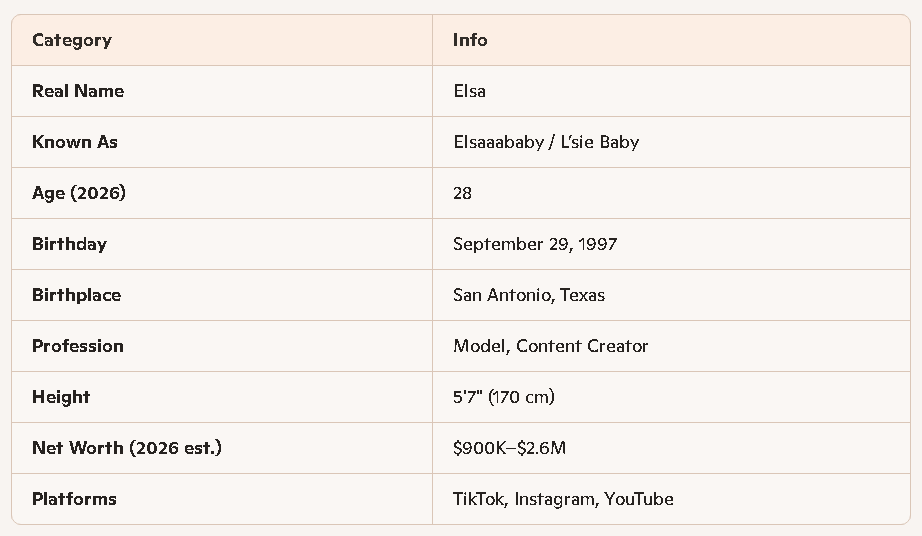Click the Info column header
Screen dimensions: 922x536
470,40
